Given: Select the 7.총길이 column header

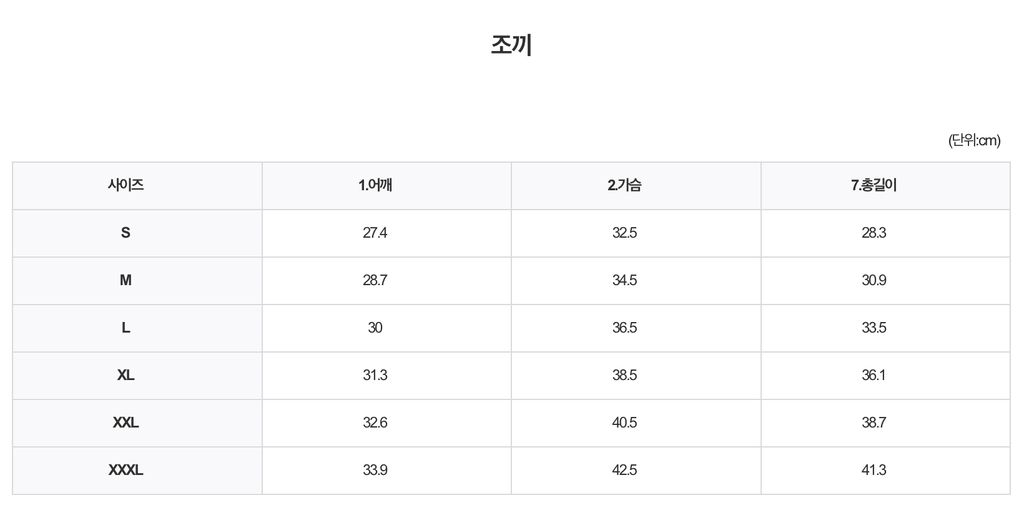Looking at the screenshot, I should click(874, 185).
